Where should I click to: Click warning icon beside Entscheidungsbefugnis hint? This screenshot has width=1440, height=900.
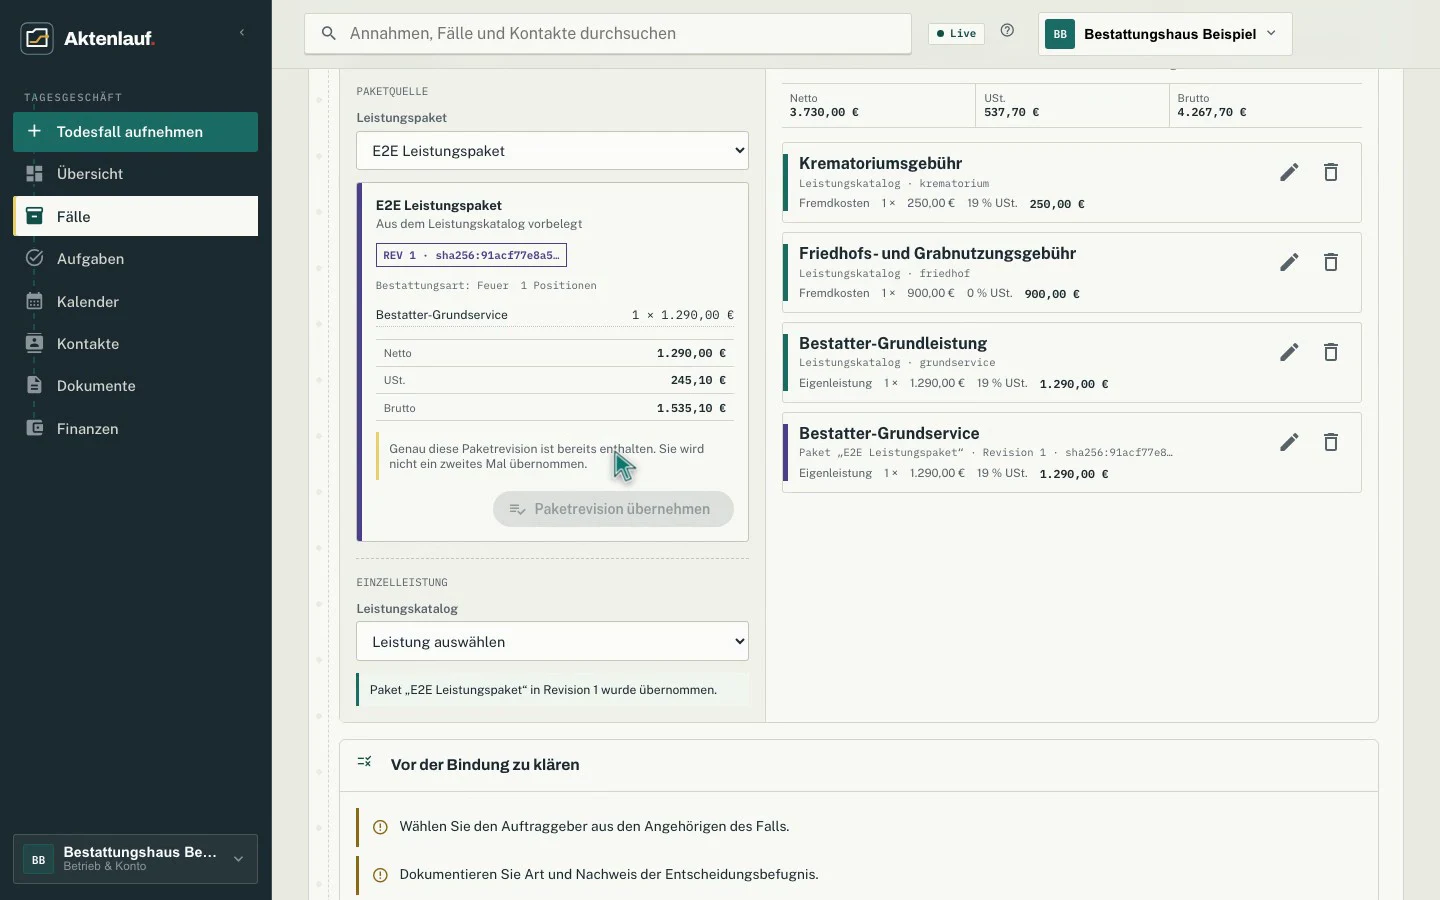click(x=380, y=875)
